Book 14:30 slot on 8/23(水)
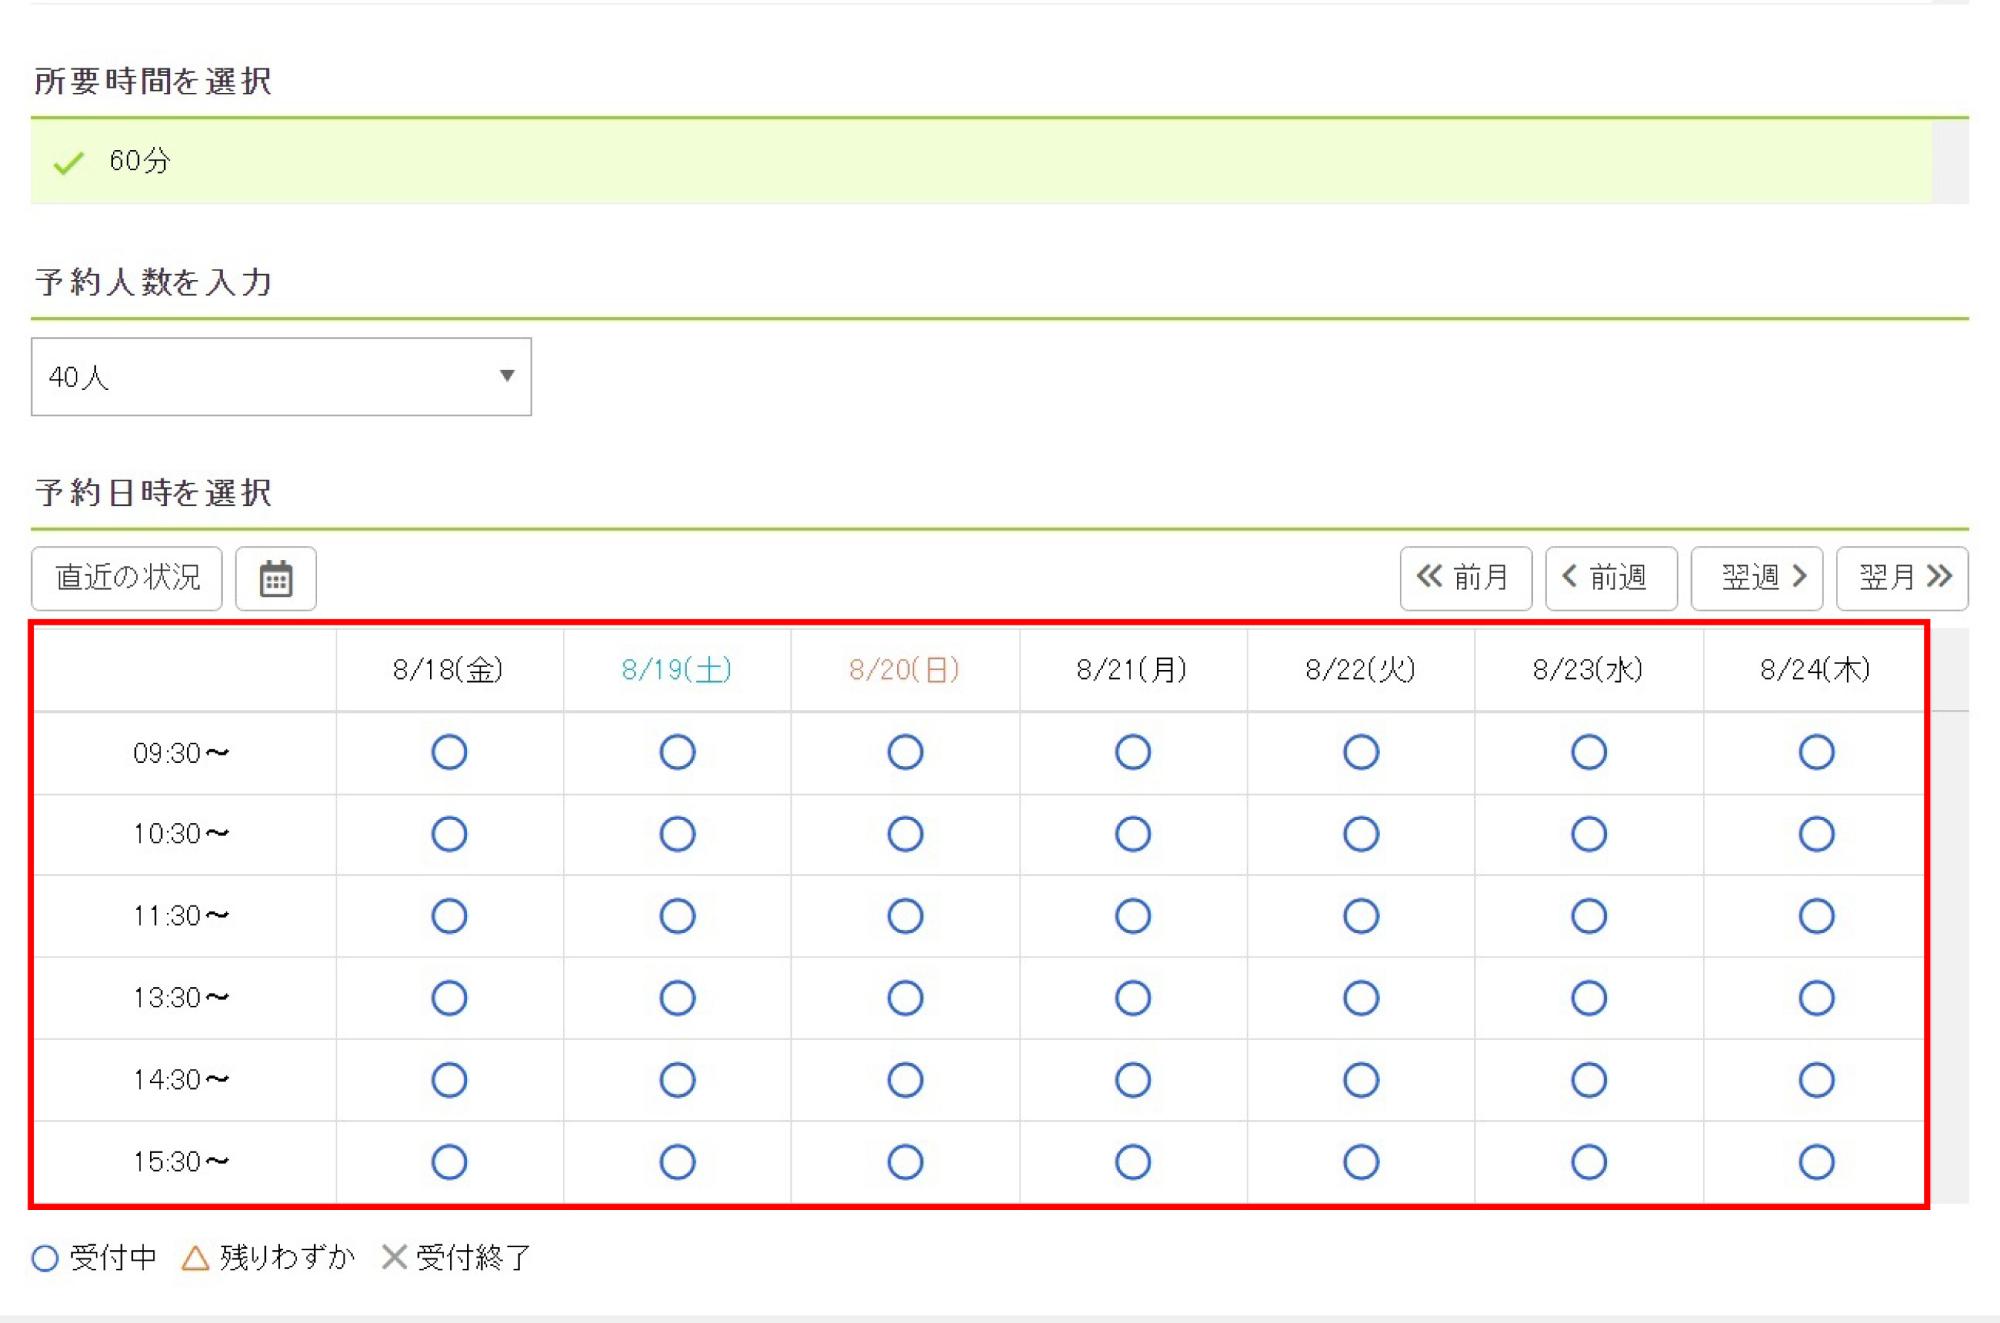Image resolution: width=2000 pixels, height=1323 pixels. pyautogui.click(x=1589, y=1080)
